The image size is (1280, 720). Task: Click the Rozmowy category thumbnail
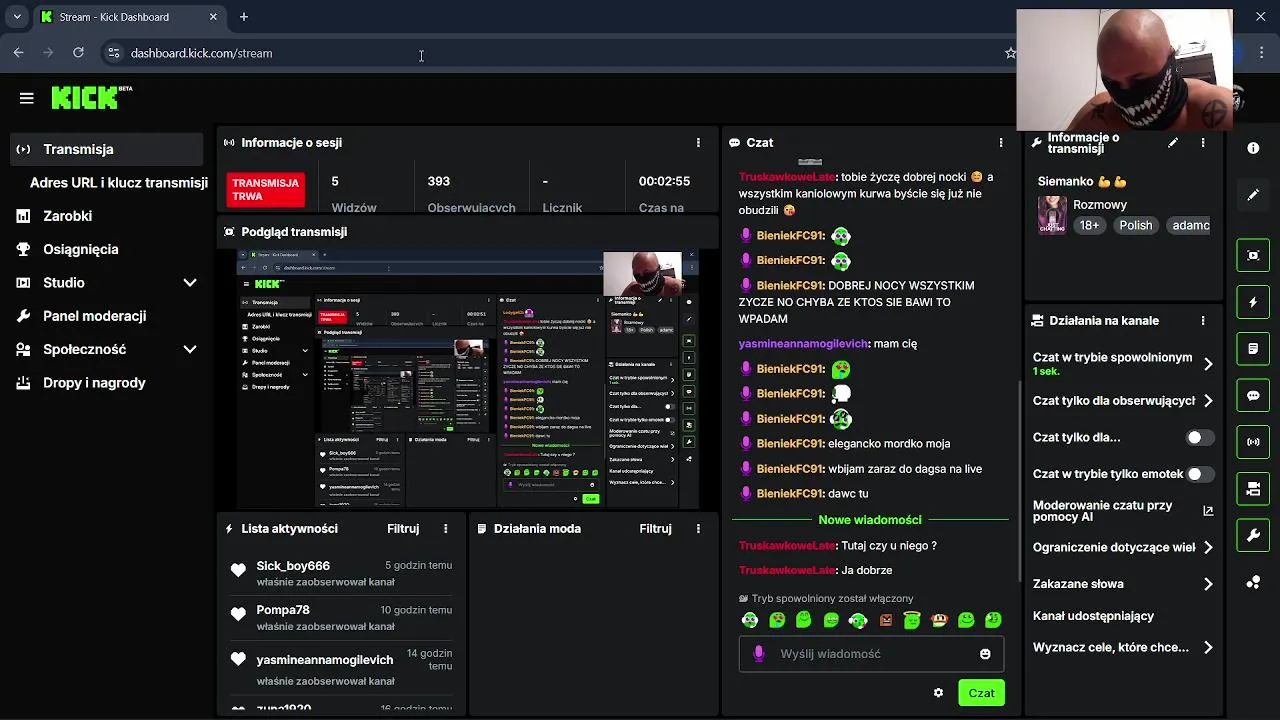click(x=1052, y=215)
